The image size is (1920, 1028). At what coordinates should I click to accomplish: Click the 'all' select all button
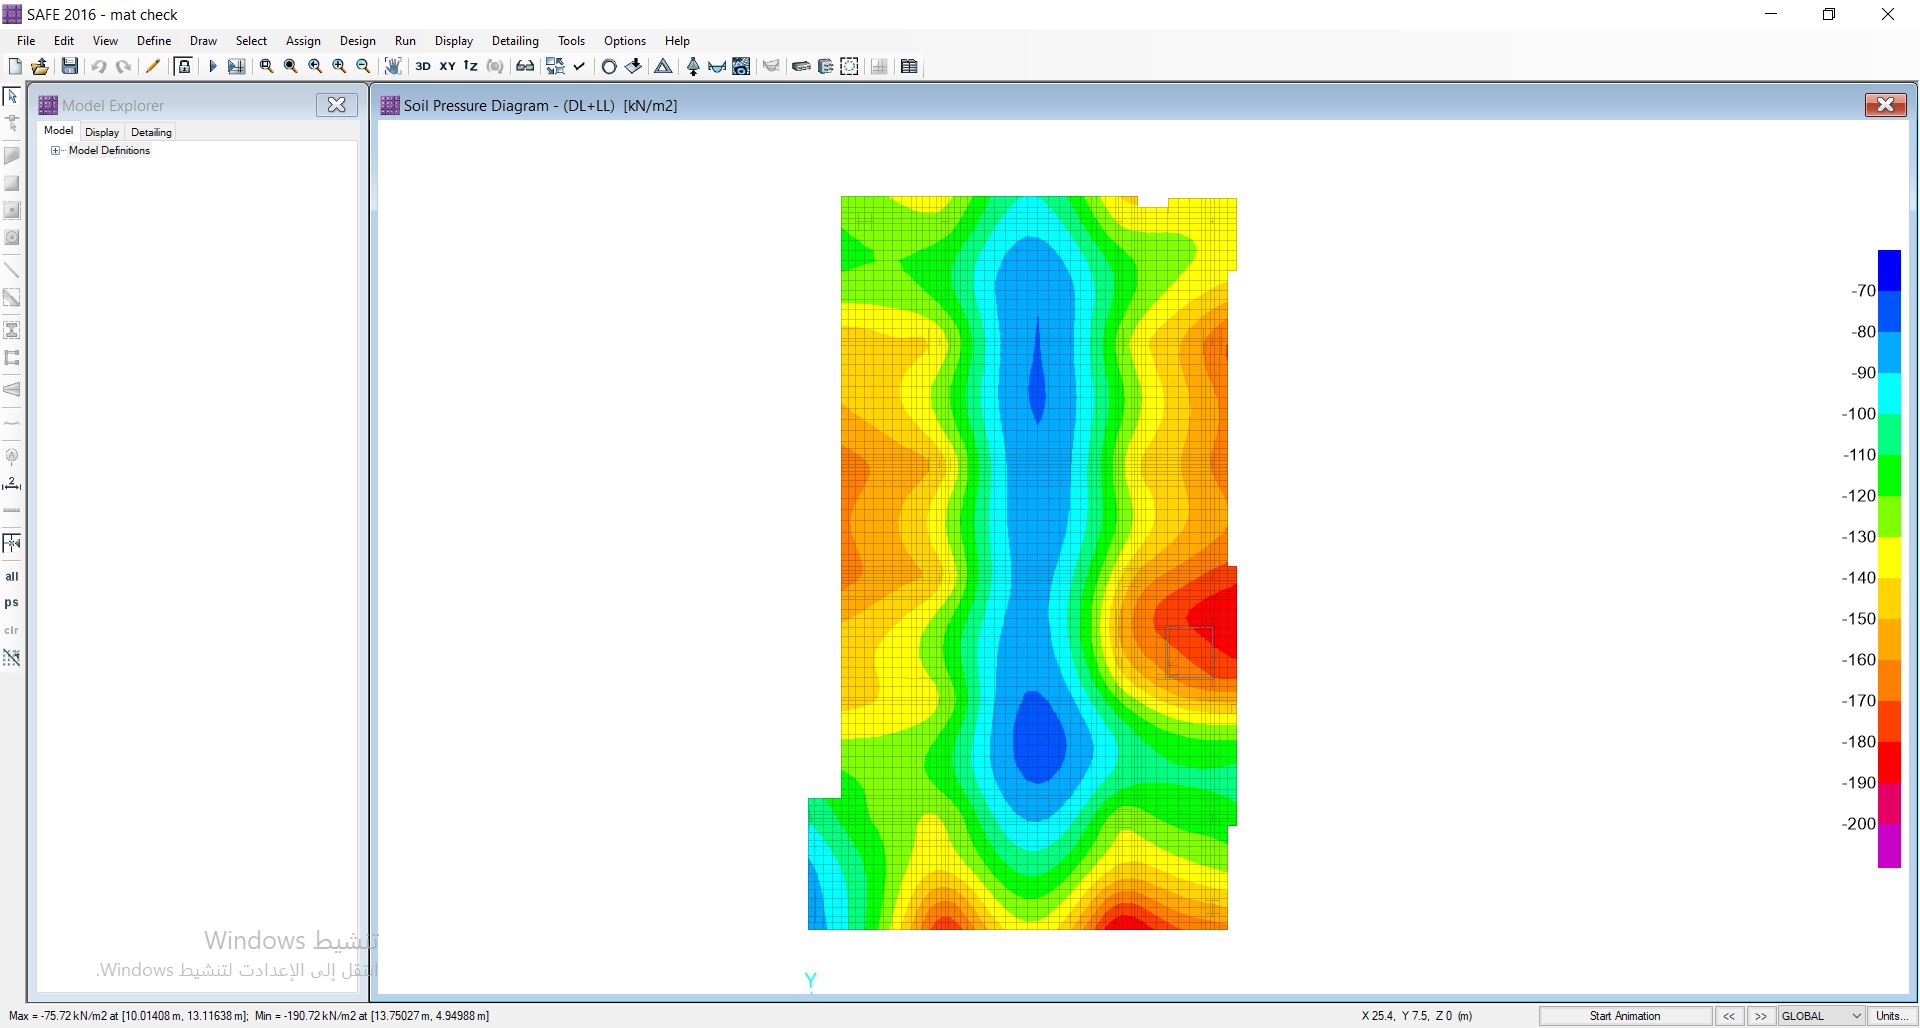(12, 576)
